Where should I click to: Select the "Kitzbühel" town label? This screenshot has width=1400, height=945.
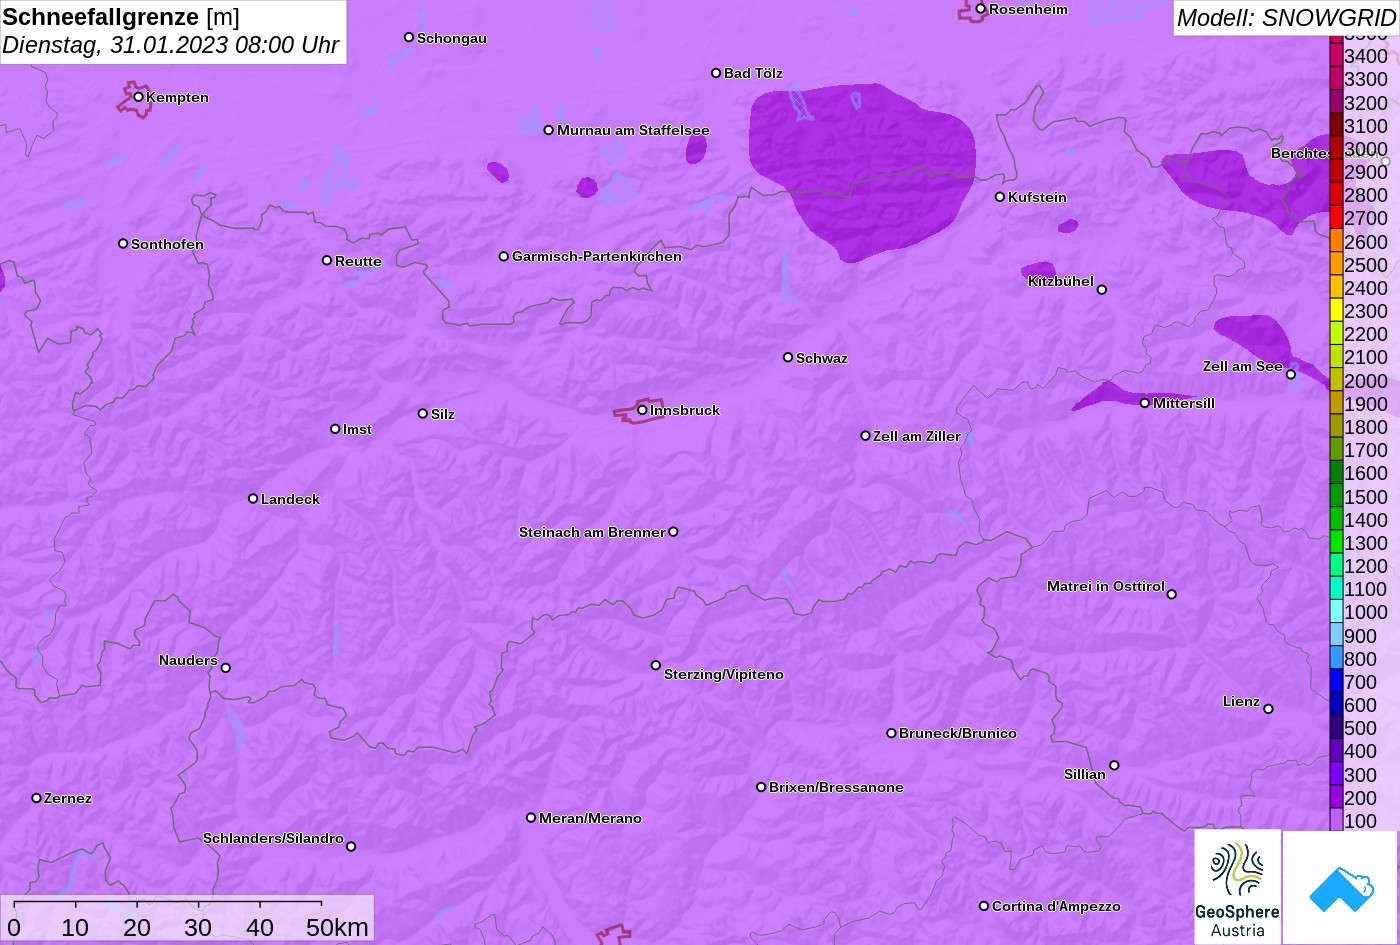tap(1061, 281)
